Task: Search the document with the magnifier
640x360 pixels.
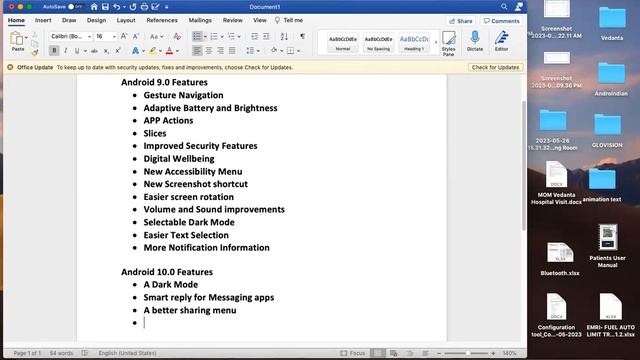Action: pyautogui.click(x=504, y=7)
